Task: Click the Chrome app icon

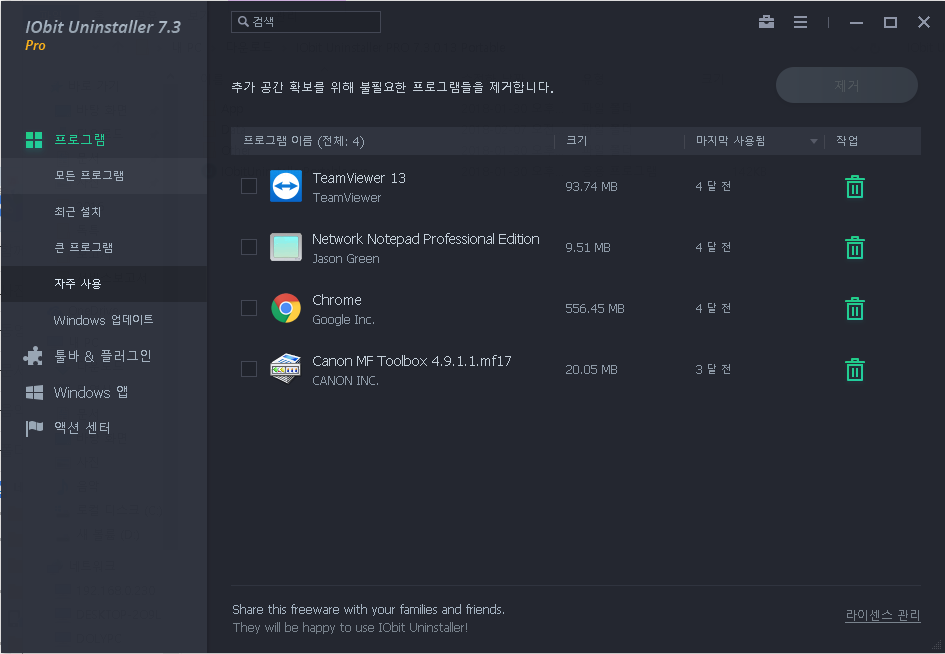Action: pos(286,308)
